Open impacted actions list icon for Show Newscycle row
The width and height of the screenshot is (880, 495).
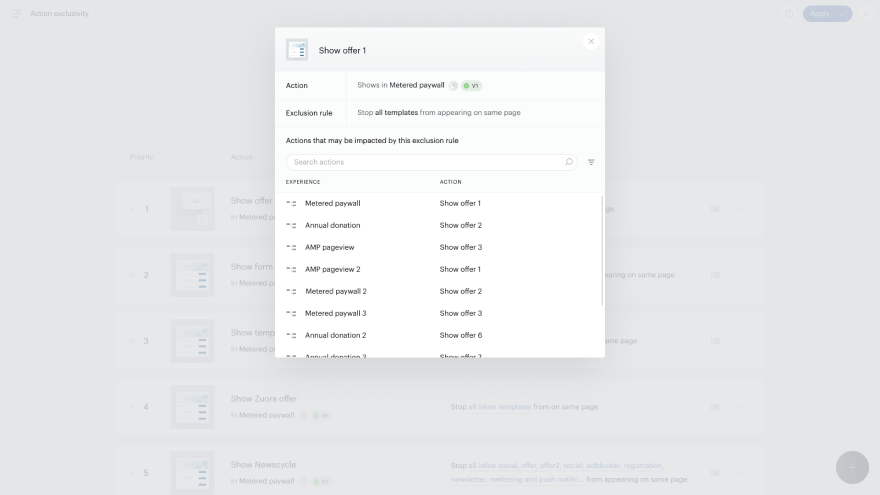coord(715,473)
